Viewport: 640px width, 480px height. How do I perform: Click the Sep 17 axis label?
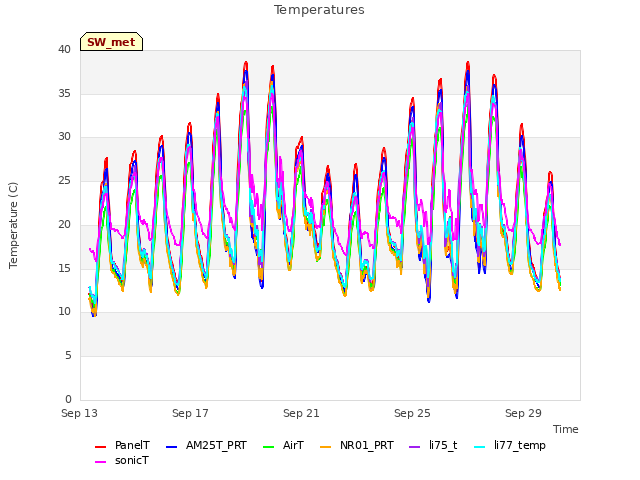tap(190, 413)
